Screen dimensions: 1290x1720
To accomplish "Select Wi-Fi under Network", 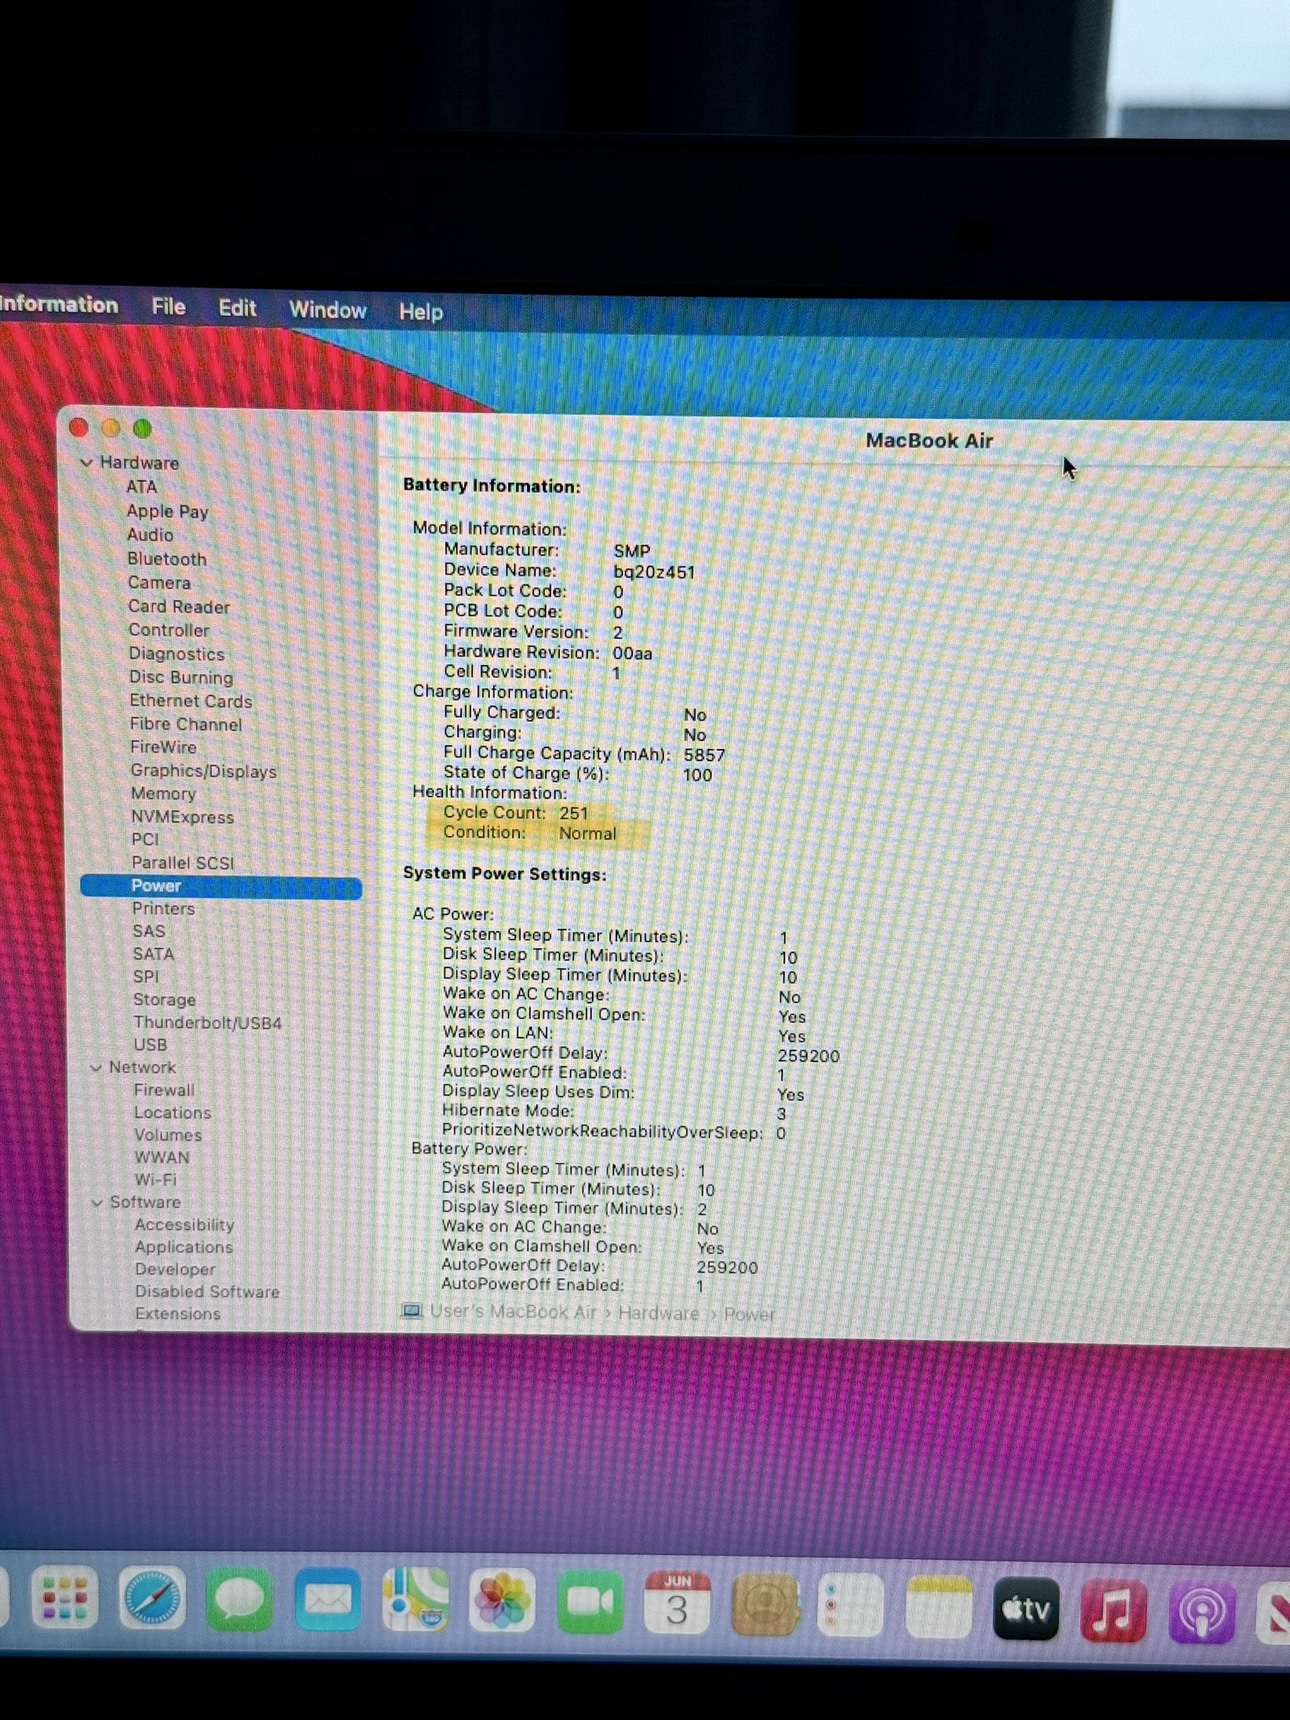I will [x=155, y=1180].
